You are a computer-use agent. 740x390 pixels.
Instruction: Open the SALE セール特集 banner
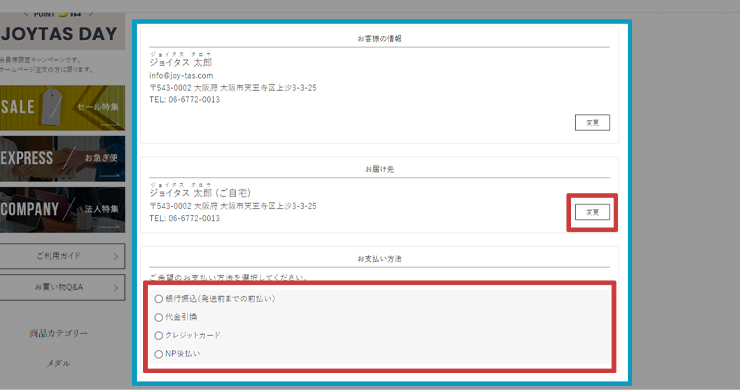pyautogui.click(x=62, y=108)
